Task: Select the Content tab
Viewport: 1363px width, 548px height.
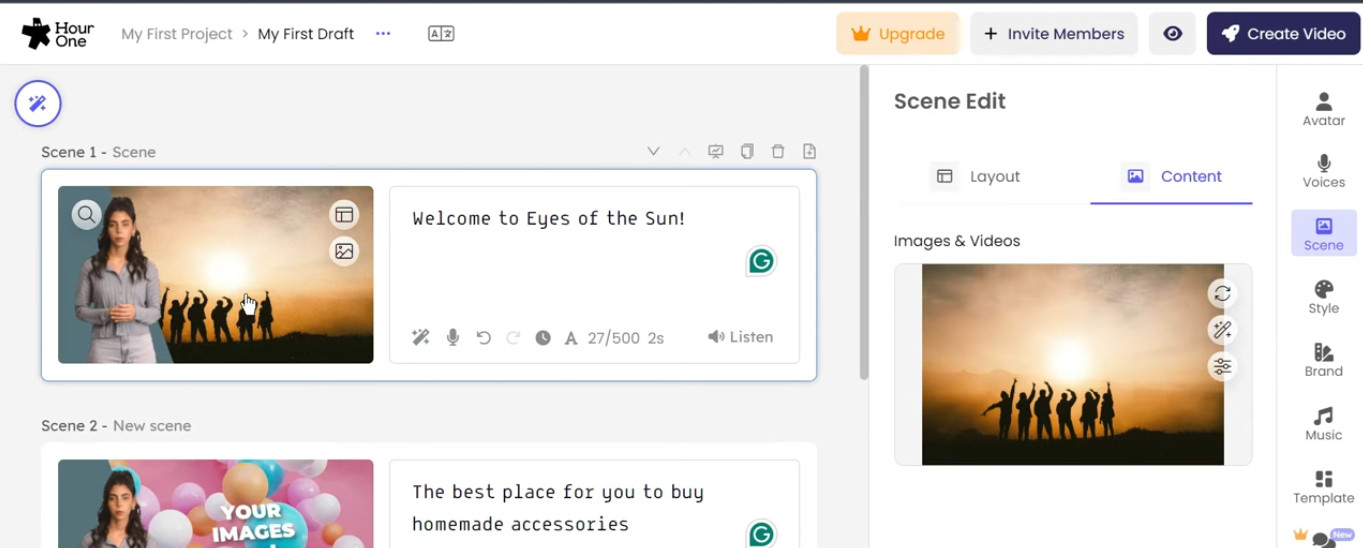Action: [x=1172, y=176]
